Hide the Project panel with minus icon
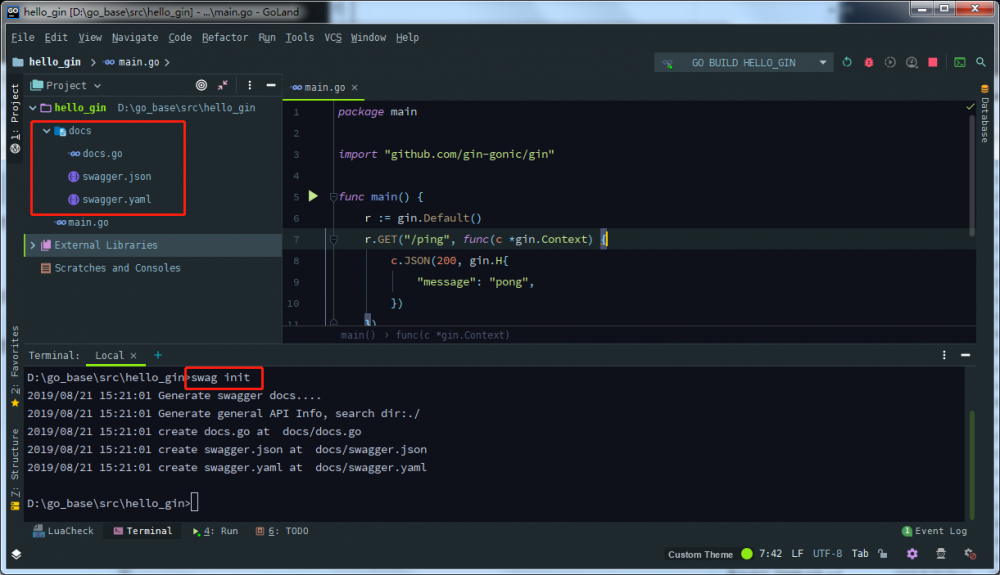Viewport: 1000px width, 575px height. 271,85
